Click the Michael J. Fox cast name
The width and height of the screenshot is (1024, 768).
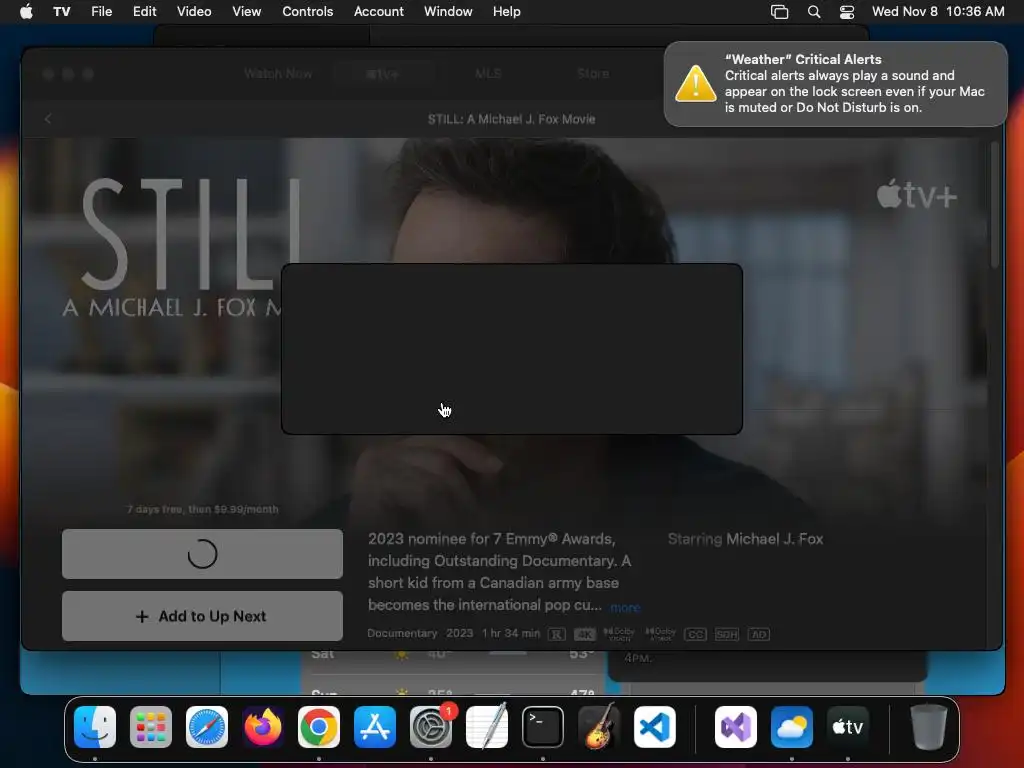pyautogui.click(x=775, y=539)
